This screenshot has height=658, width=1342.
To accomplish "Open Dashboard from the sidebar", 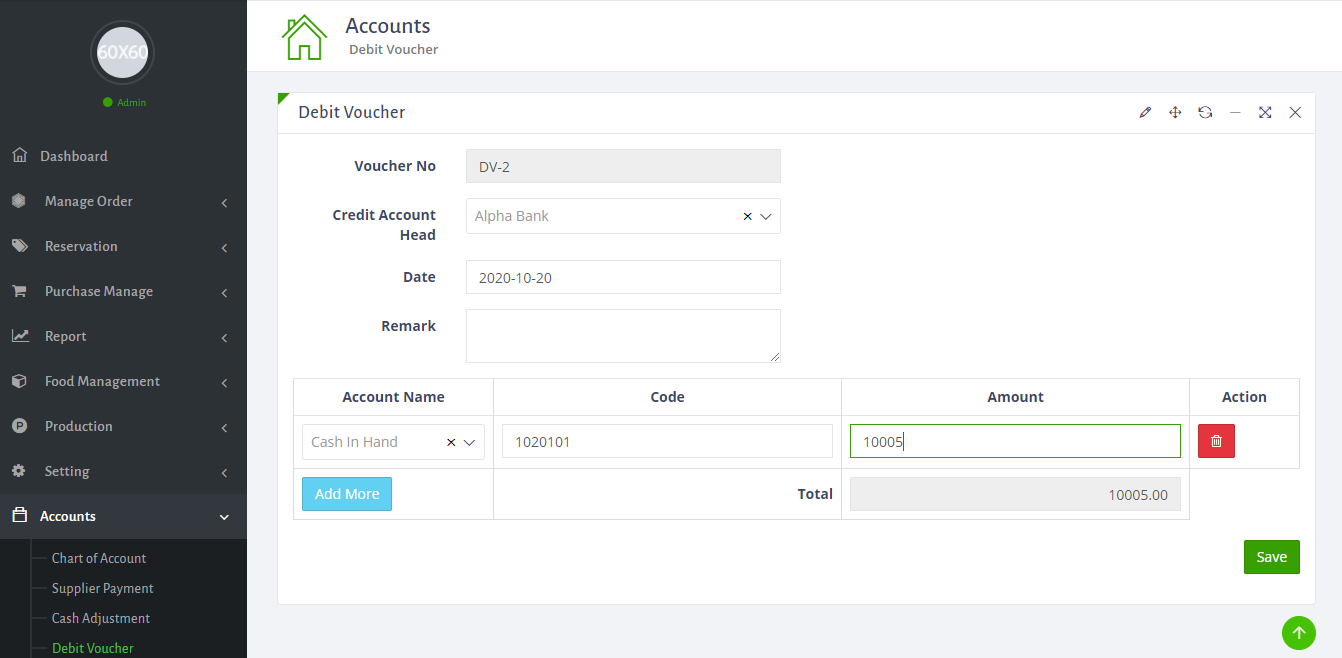I will tap(73, 156).
